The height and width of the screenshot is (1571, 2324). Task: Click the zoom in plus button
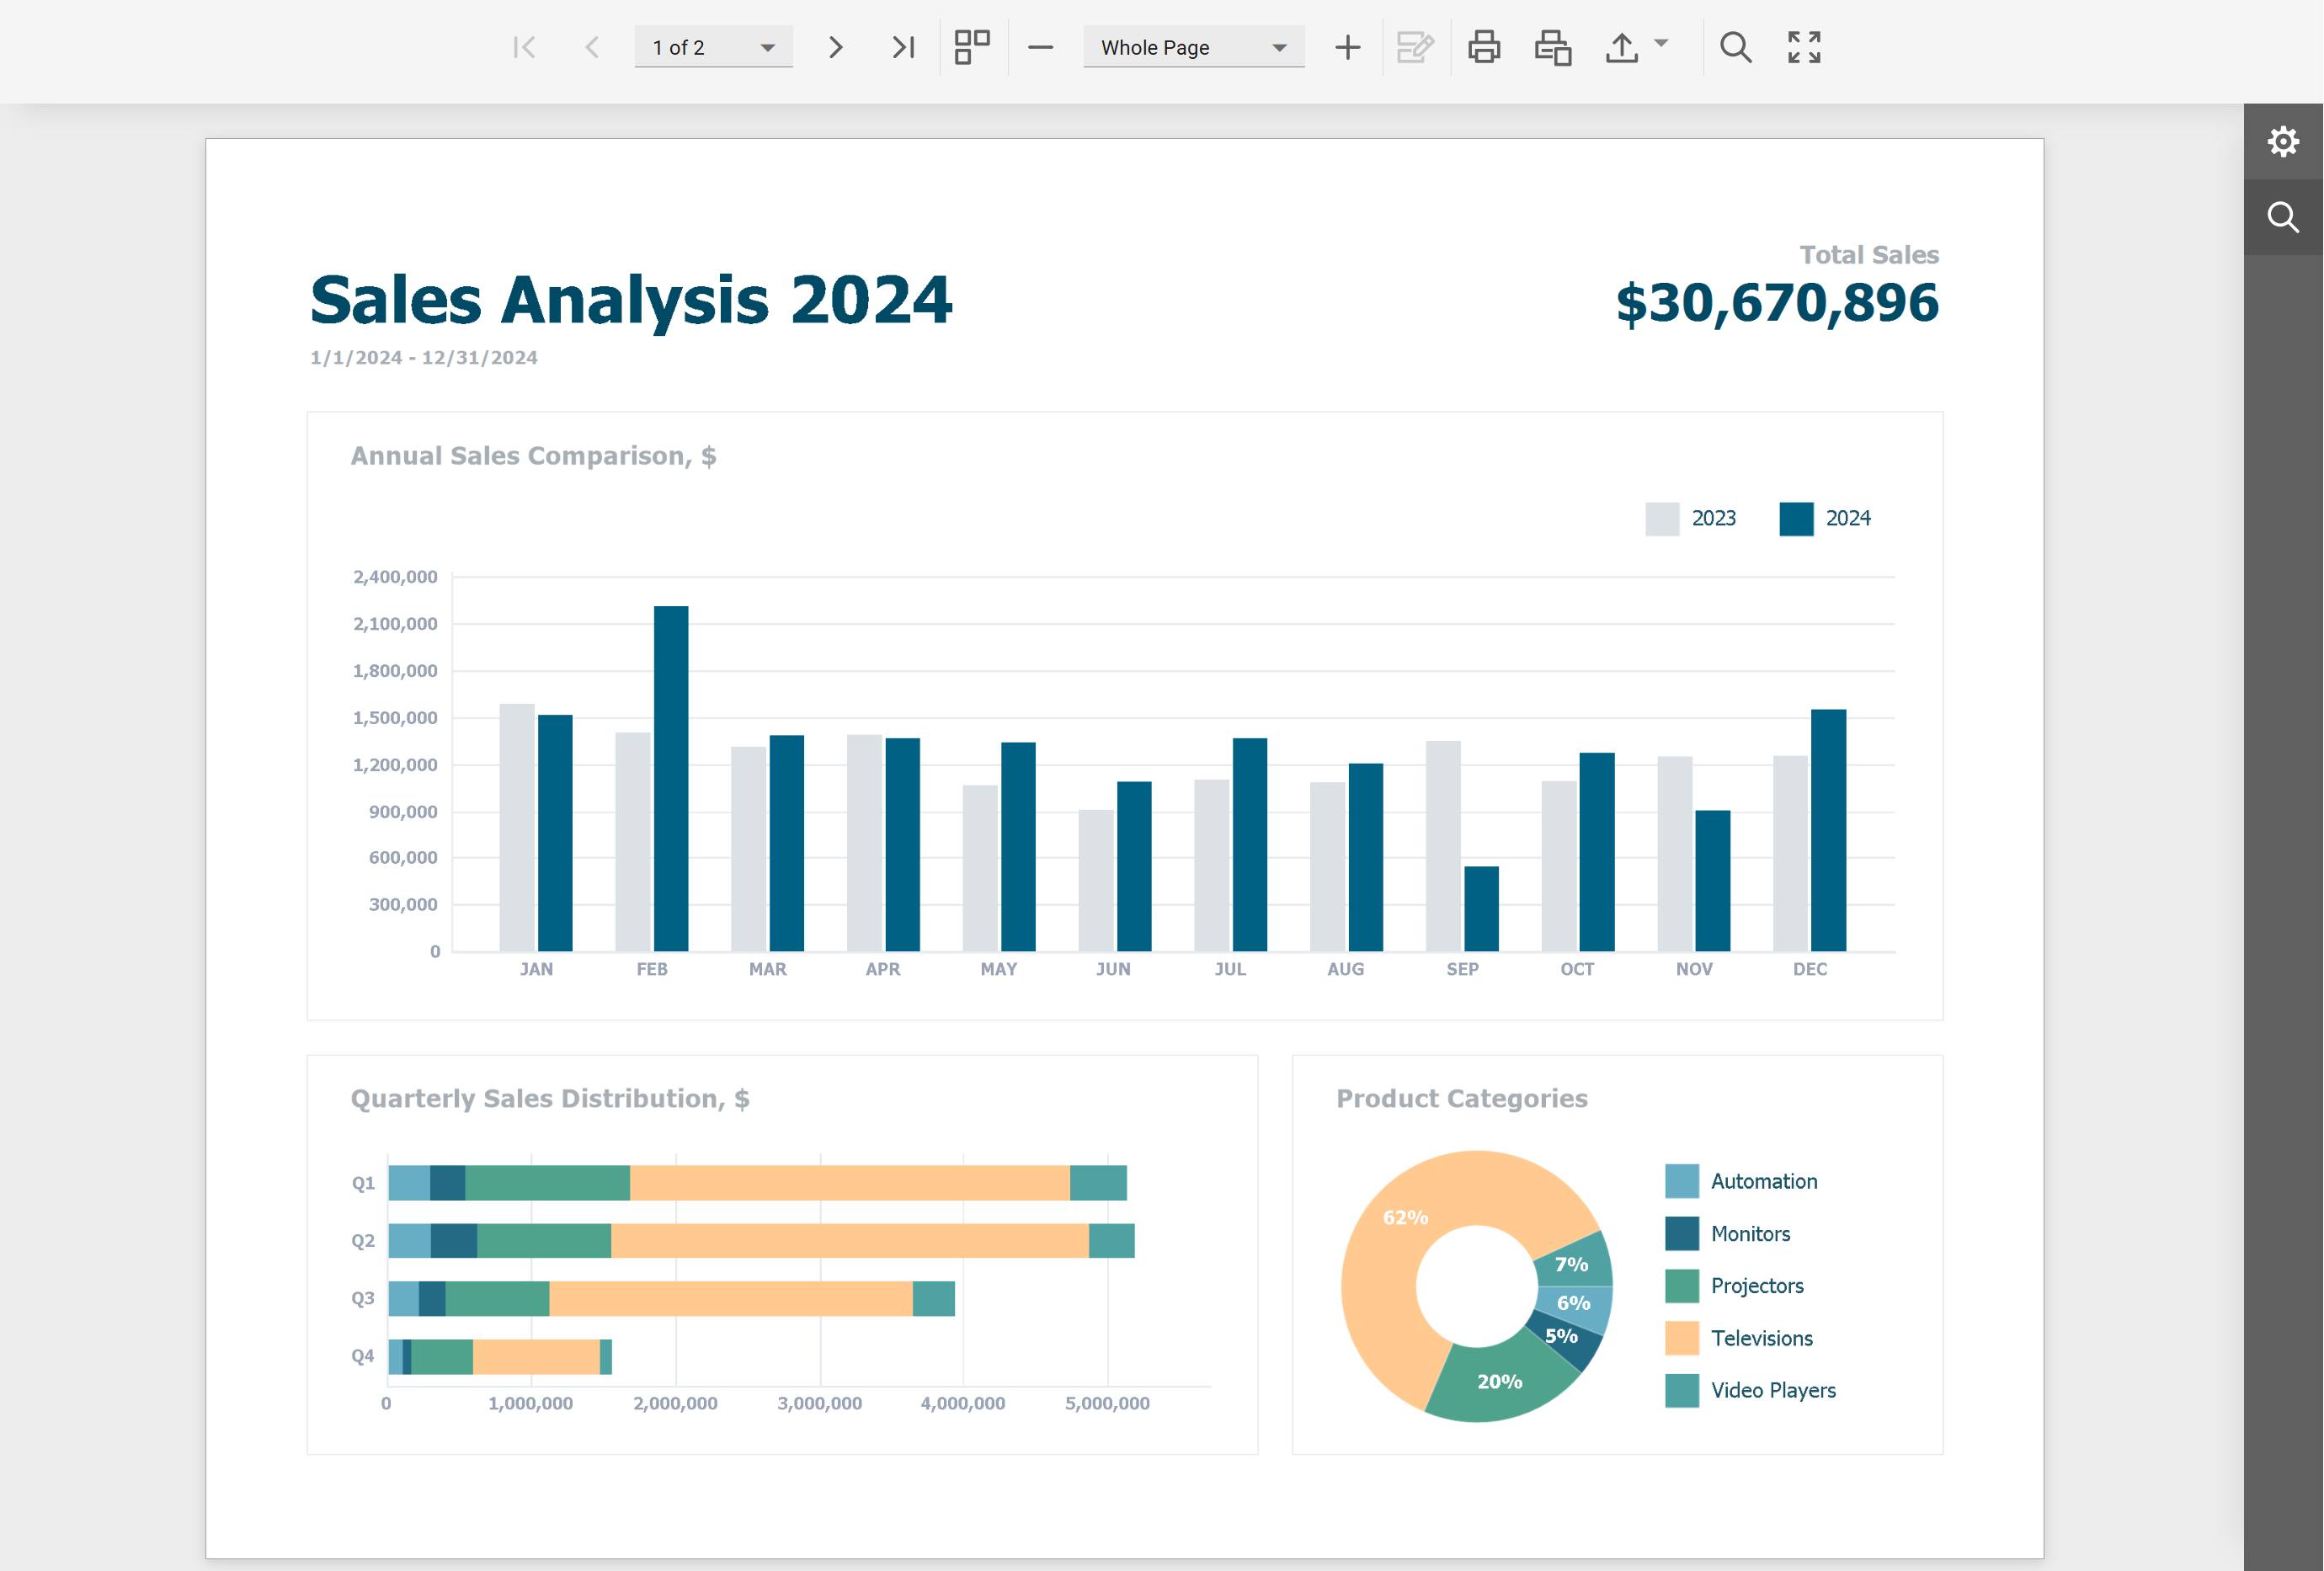(1347, 47)
